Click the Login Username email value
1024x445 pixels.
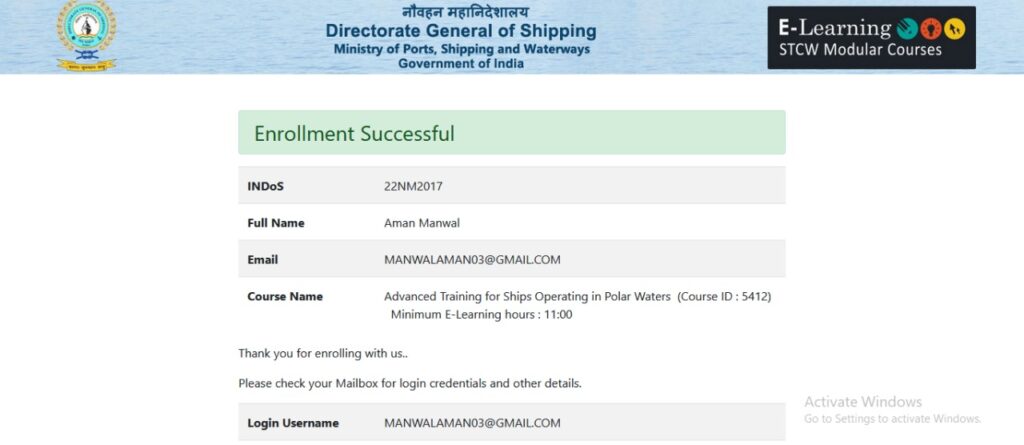pos(472,423)
